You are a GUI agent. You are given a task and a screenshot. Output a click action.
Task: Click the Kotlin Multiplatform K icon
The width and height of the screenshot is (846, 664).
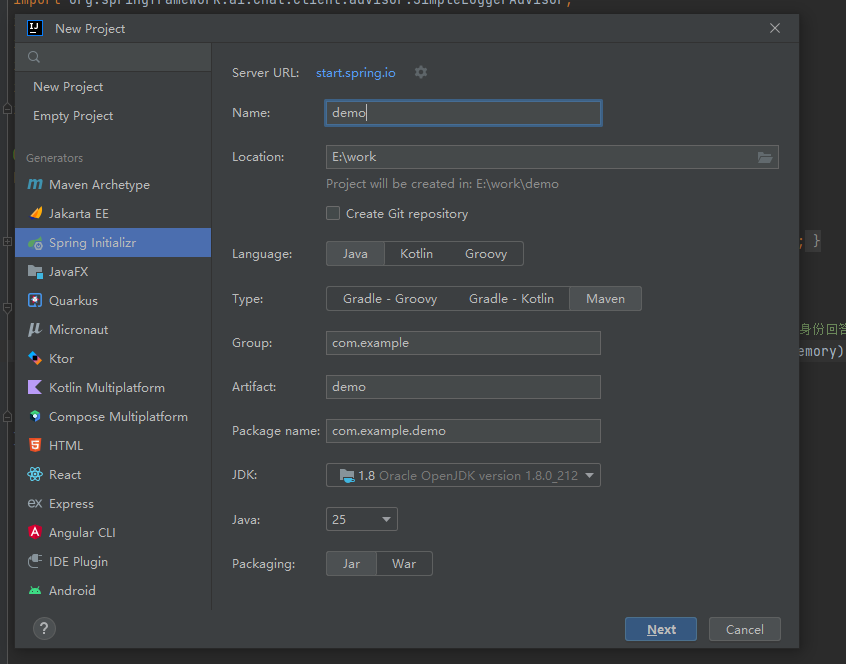pos(35,387)
